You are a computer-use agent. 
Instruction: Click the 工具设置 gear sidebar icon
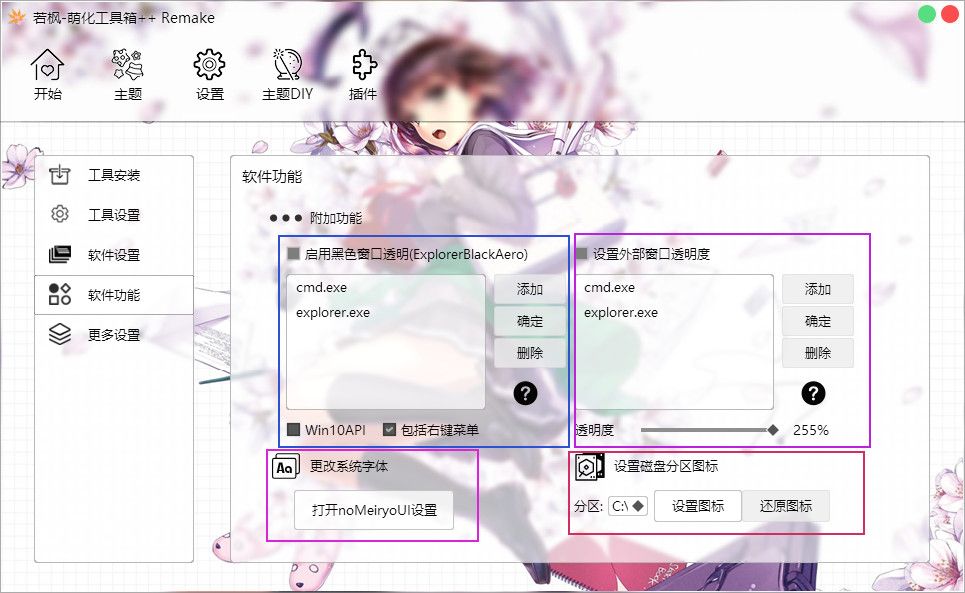pyautogui.click(x=60, y=214)
